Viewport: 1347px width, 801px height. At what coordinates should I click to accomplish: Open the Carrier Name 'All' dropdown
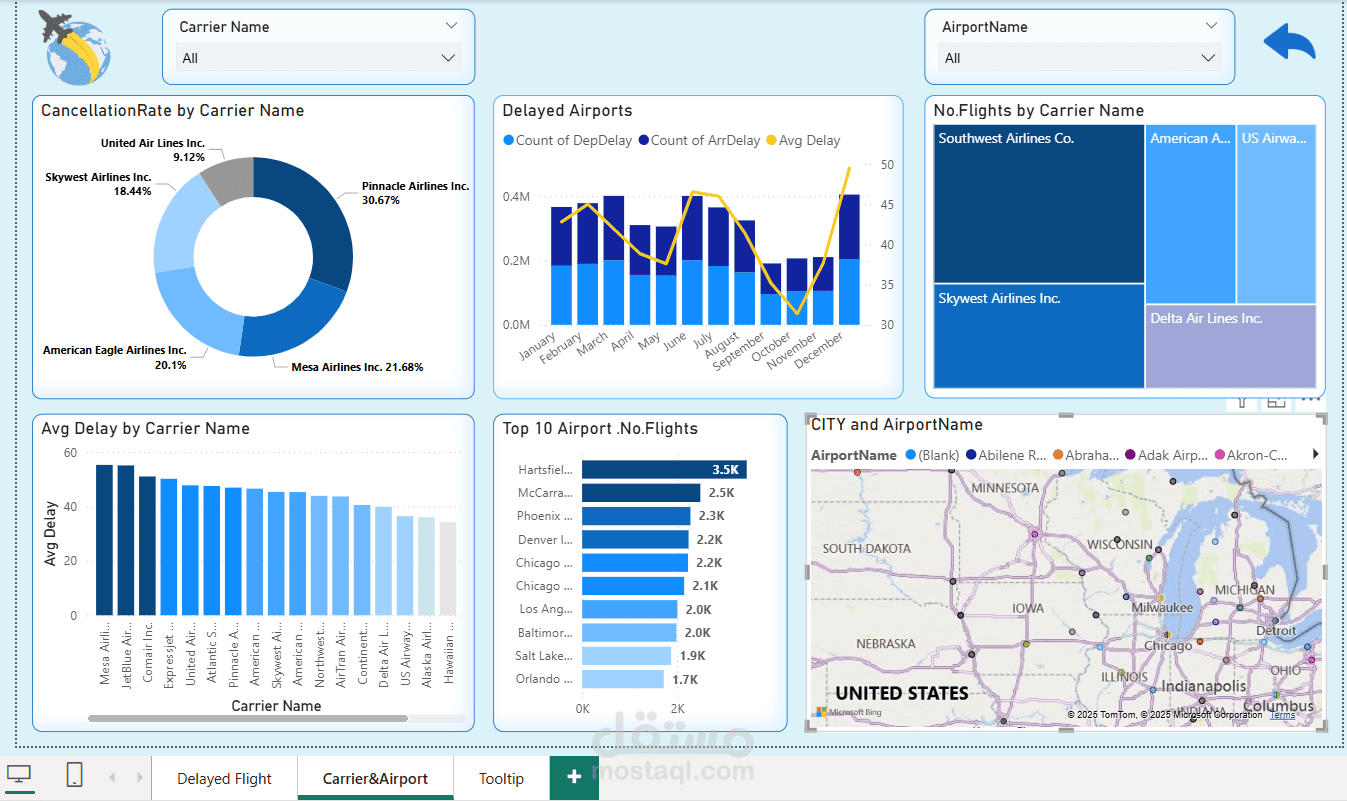318,58
